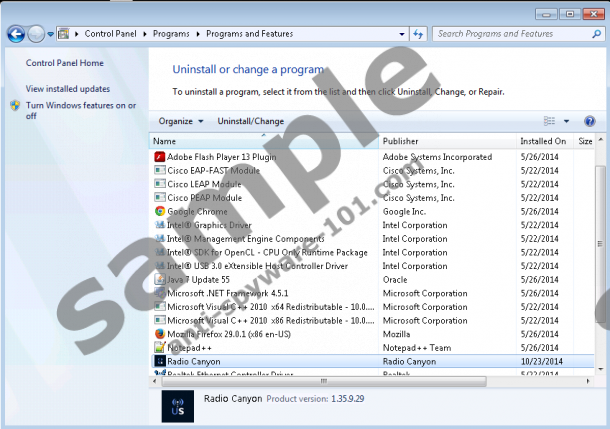Expand the change view options dropdown
Screen dimensions: 610x429
click(x=566, y=121)
